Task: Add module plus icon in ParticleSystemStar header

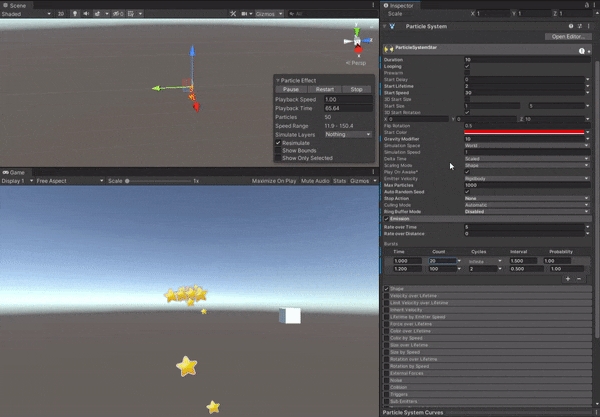Action: pyautogui.click(x=589, y=51)
